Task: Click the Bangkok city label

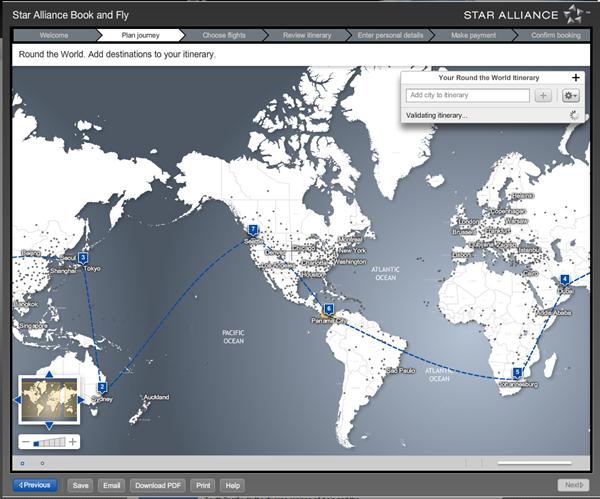Action: pos(26,304)
